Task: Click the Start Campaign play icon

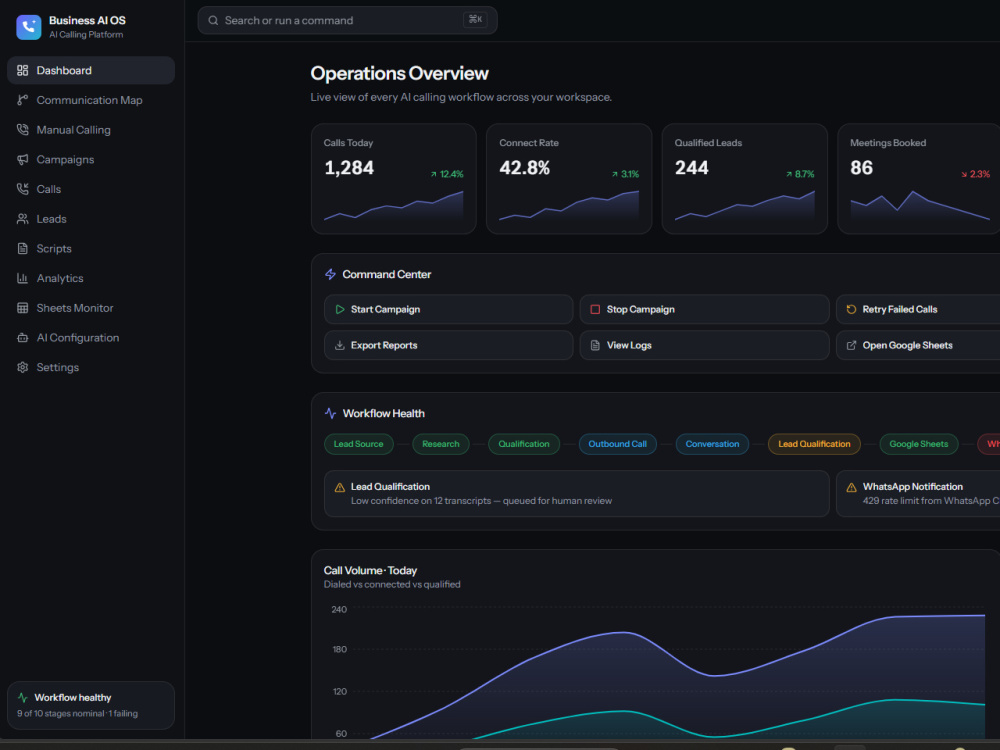Action: [339, 309]
